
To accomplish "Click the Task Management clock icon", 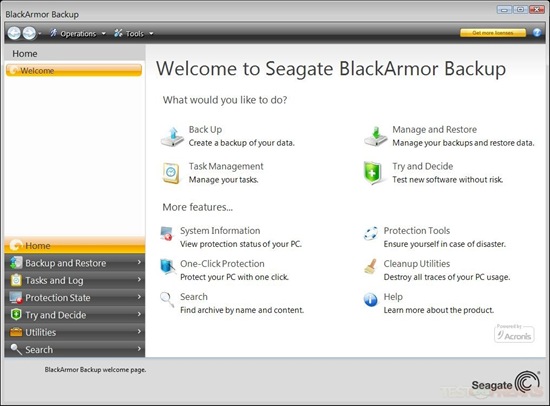I will (x=171, y=173).
